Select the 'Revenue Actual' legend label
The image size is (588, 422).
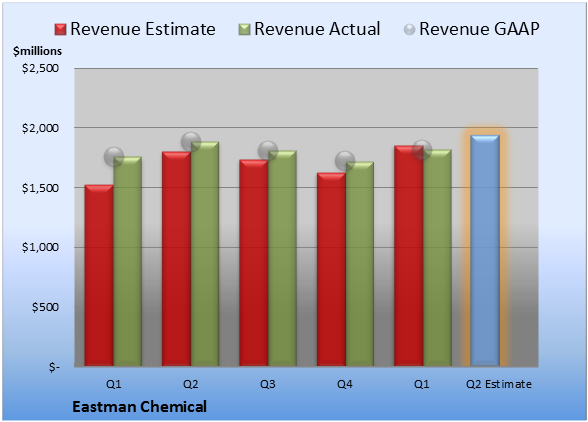click(x=317, y=29)
